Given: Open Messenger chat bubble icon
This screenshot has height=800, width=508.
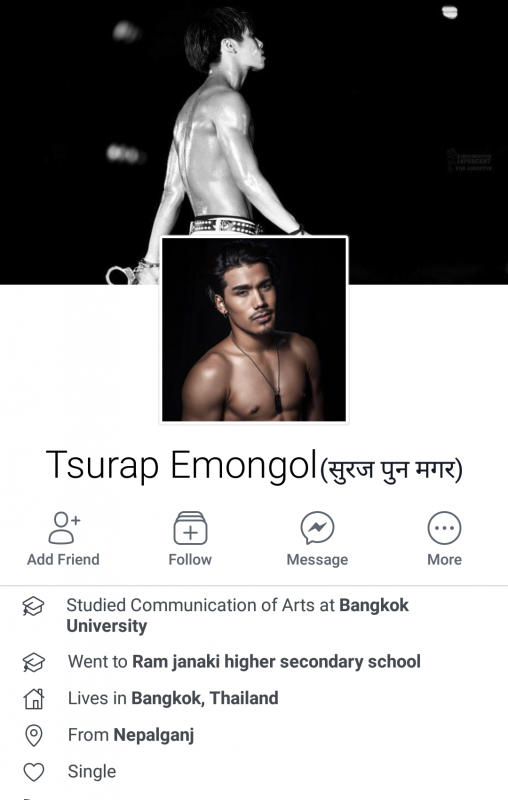Looking at the screenshot, I should [x=317, y=528].
